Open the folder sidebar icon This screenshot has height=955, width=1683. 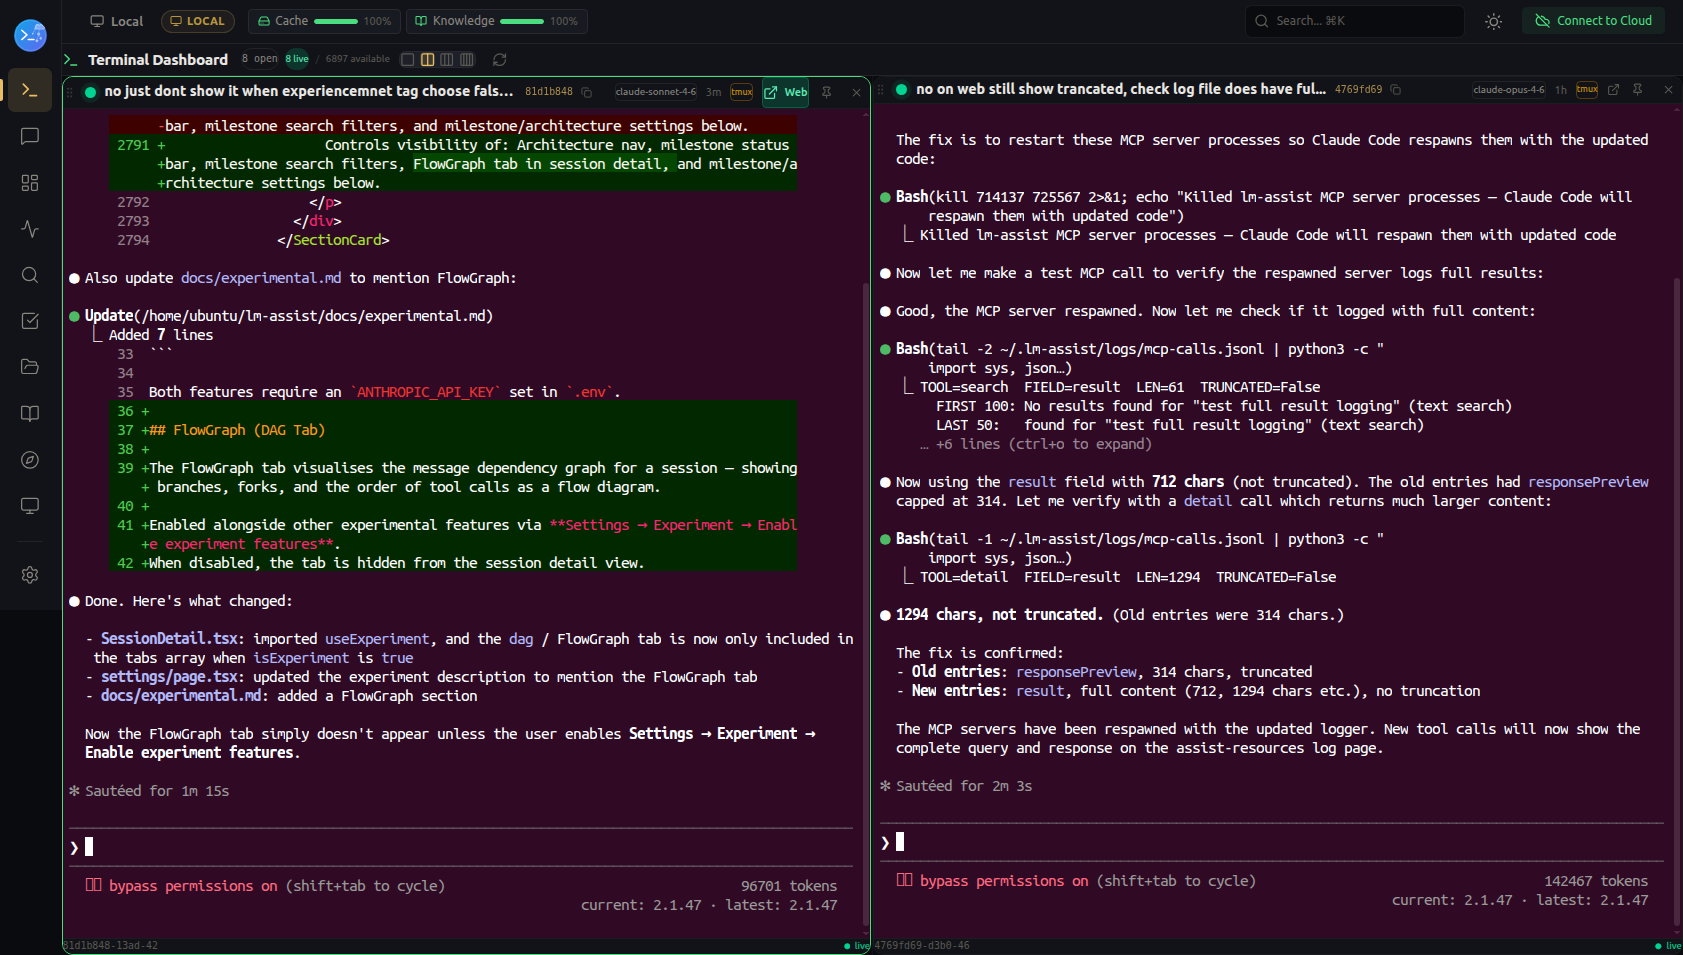coord(30,367)
